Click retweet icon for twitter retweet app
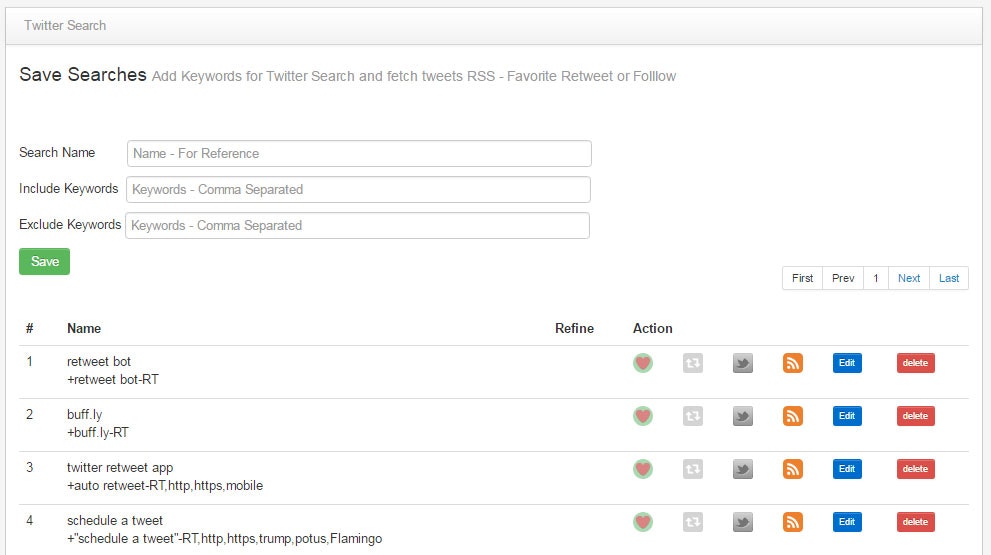The height and width of the screenshot is (555, 991). 693,469
